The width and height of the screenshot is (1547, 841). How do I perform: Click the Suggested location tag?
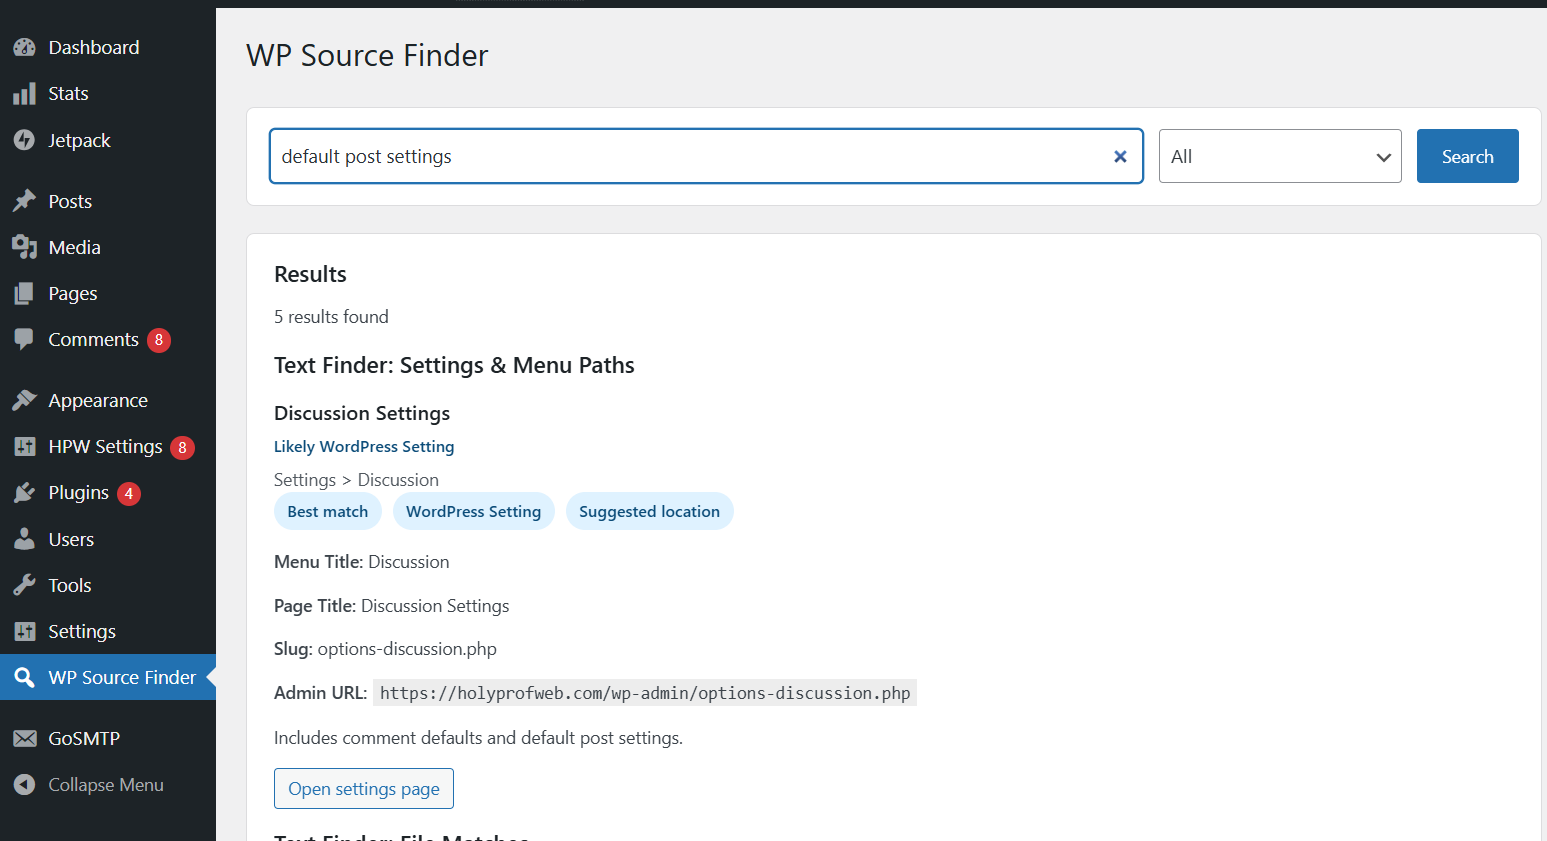click(x=649, y=511)
